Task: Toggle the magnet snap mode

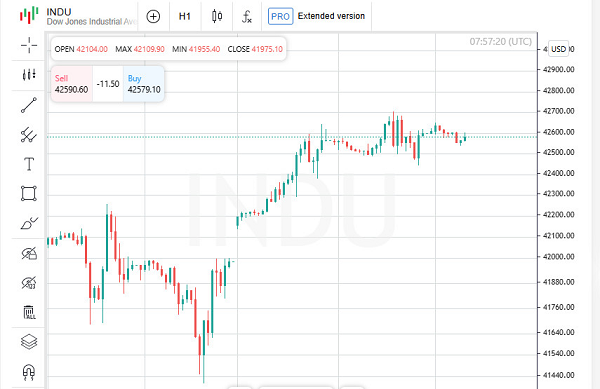Action: pos(29,372)
